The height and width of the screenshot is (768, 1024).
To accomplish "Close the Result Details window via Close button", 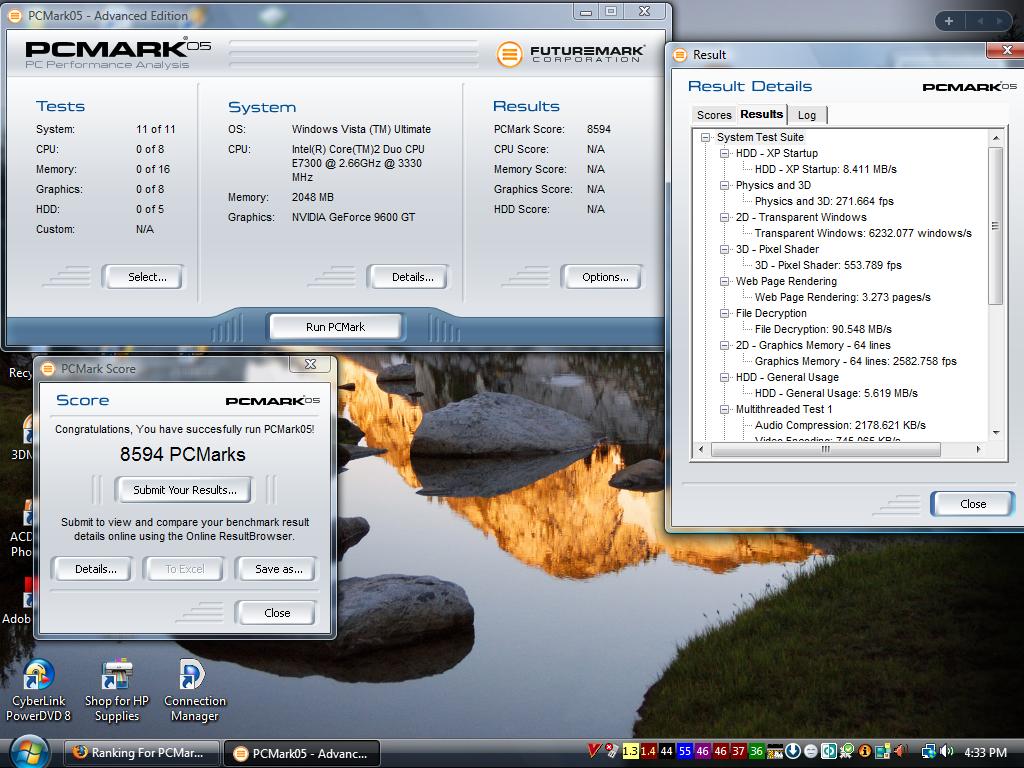I will click(x=972, y=504).
